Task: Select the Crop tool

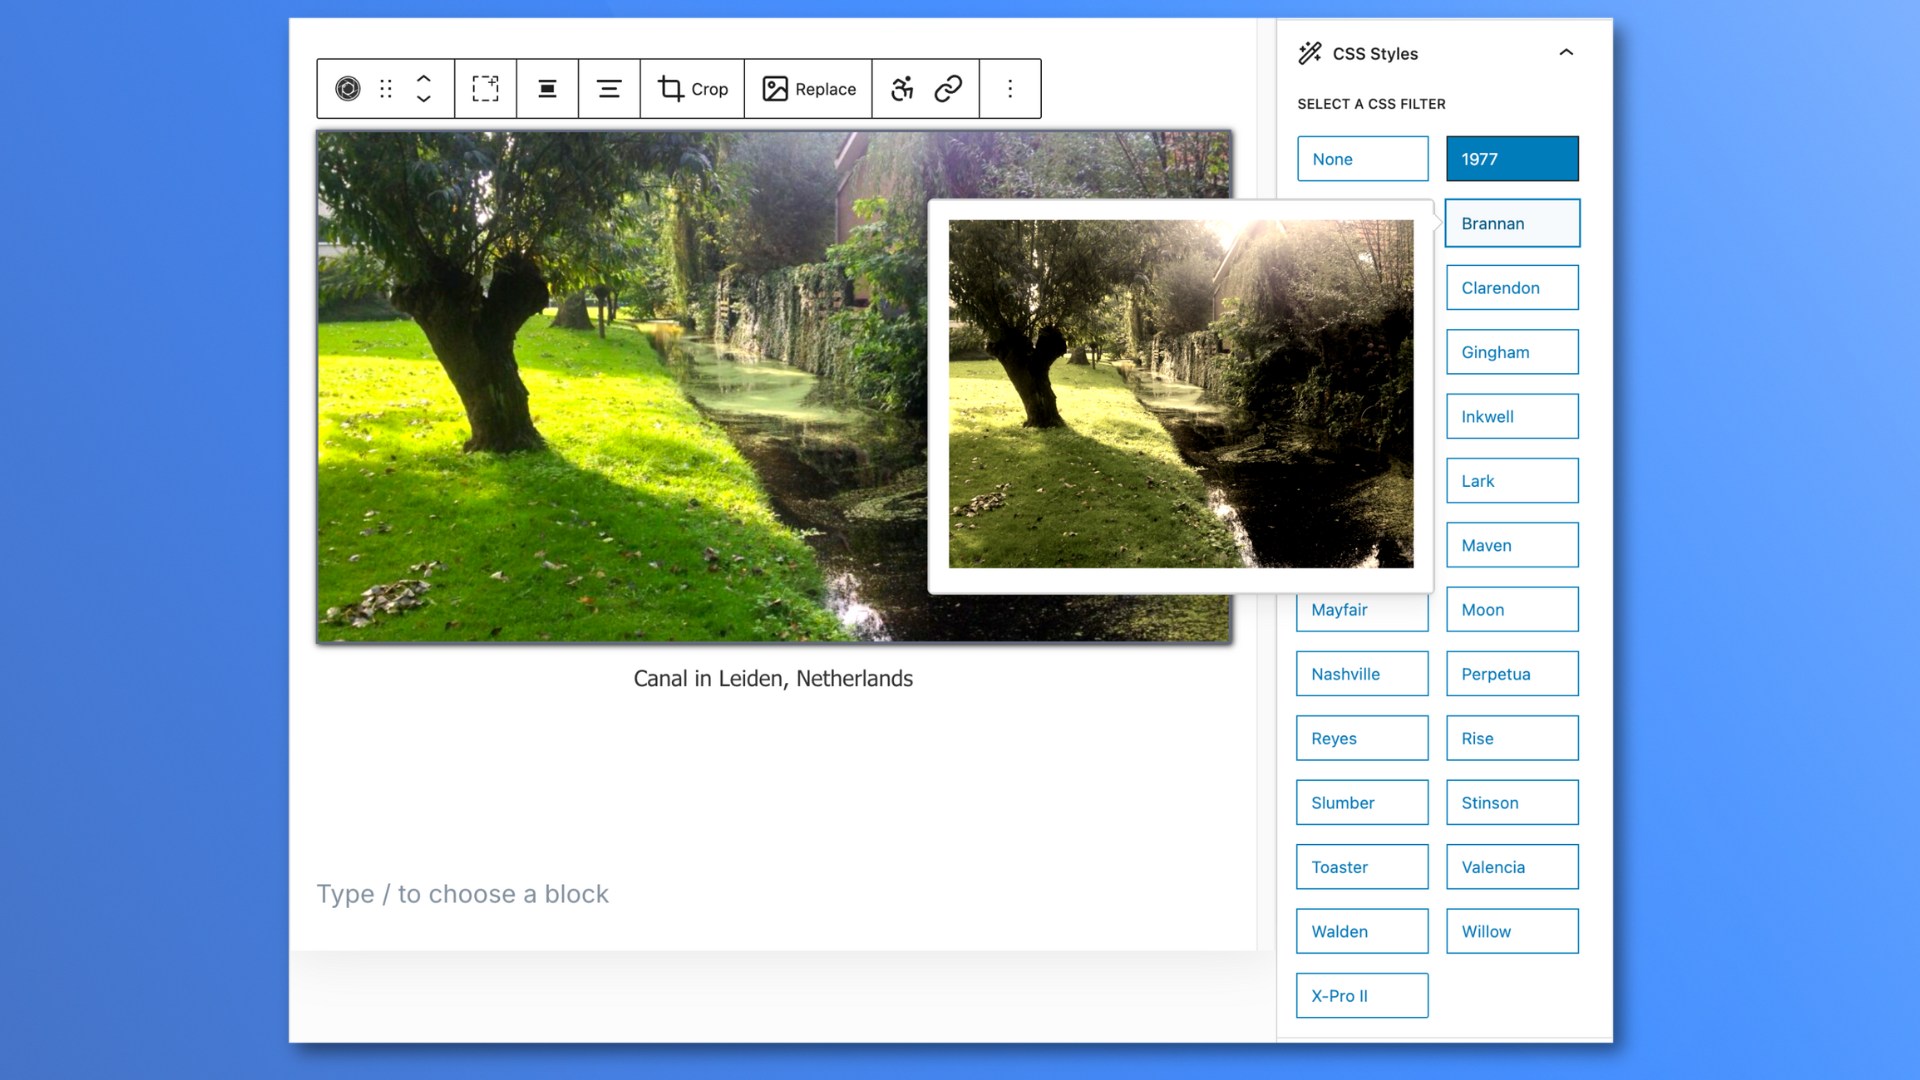Action: [x=692, y=89]
